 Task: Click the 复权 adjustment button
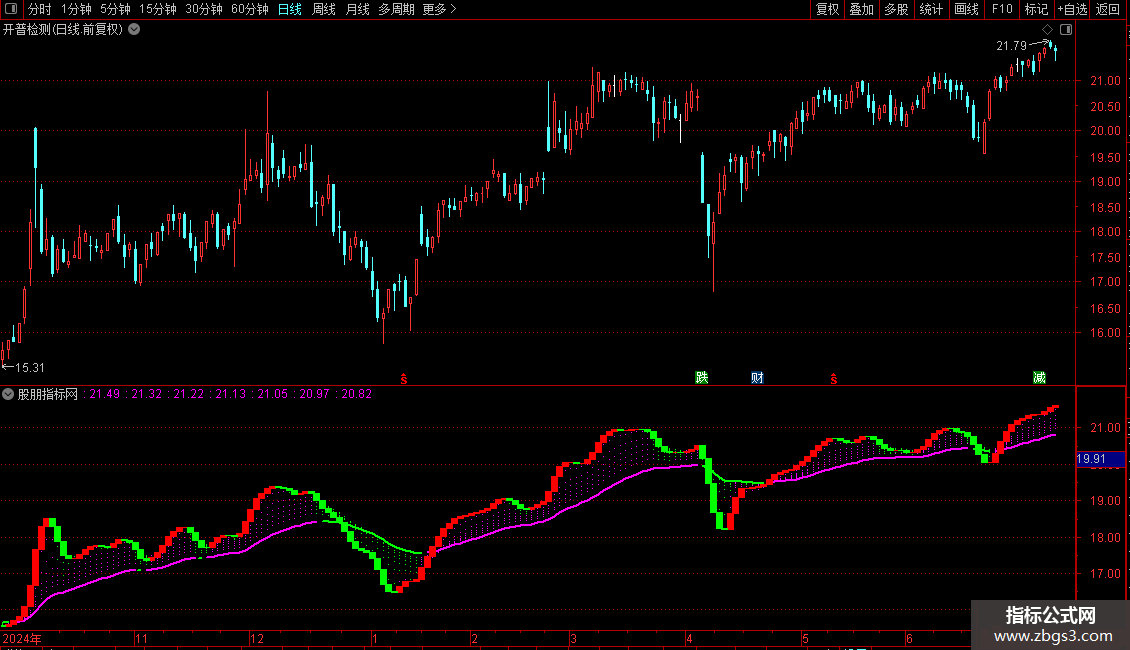coord(827,9)
